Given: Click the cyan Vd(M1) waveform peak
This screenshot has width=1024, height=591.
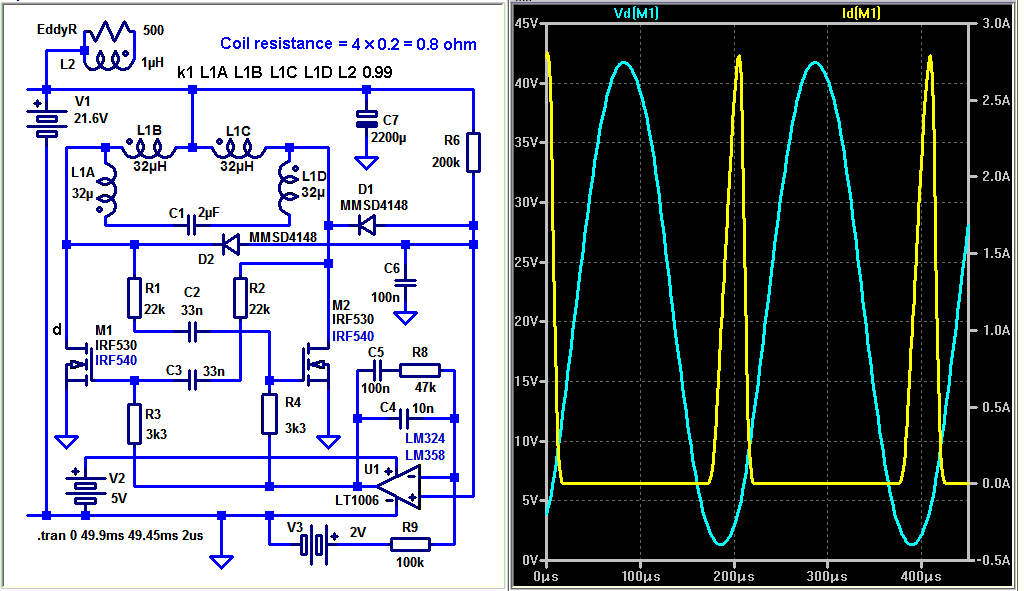Looking at the screenshot, I should click(625, 63).
